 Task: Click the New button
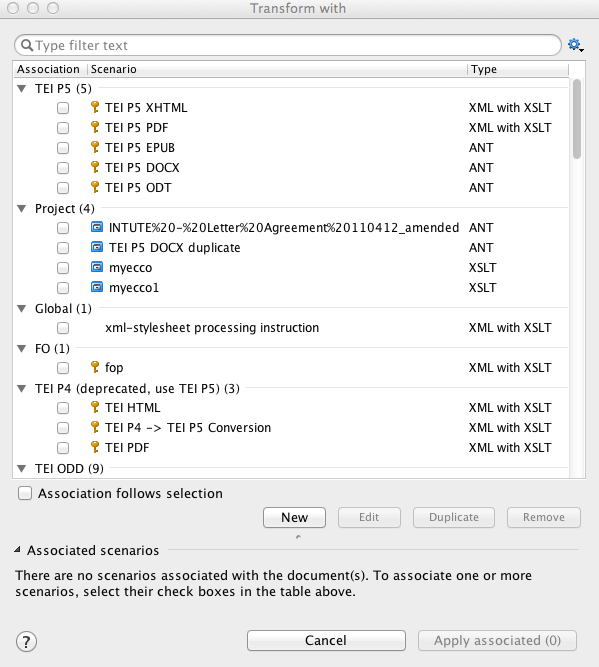pos(294,517)
